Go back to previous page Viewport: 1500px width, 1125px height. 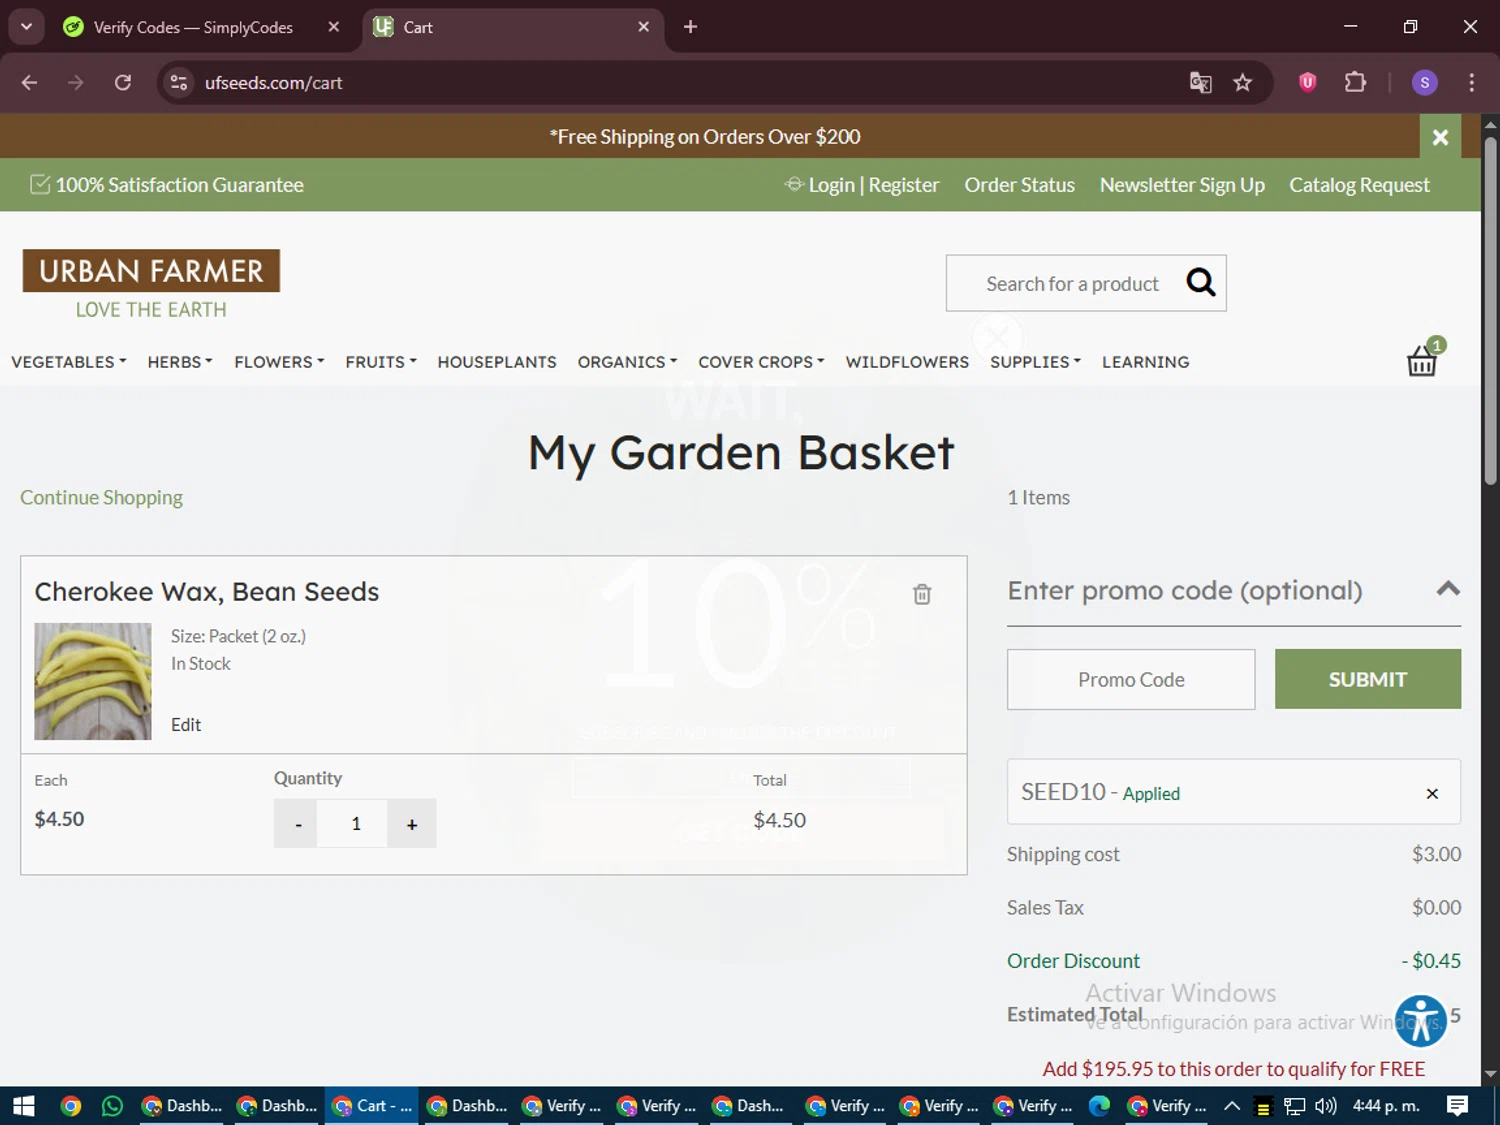[29, 83]
